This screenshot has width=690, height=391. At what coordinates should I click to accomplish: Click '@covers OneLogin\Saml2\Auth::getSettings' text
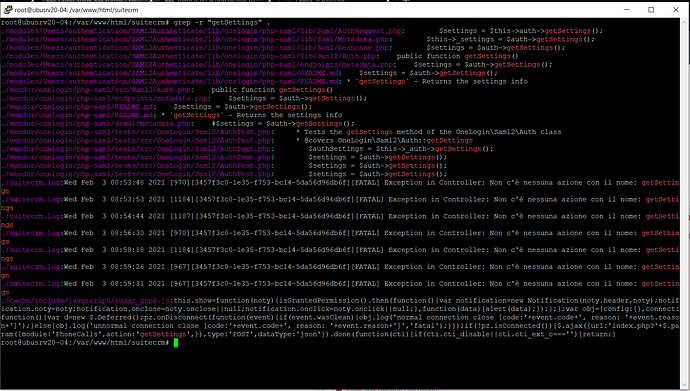click(389, 140)
